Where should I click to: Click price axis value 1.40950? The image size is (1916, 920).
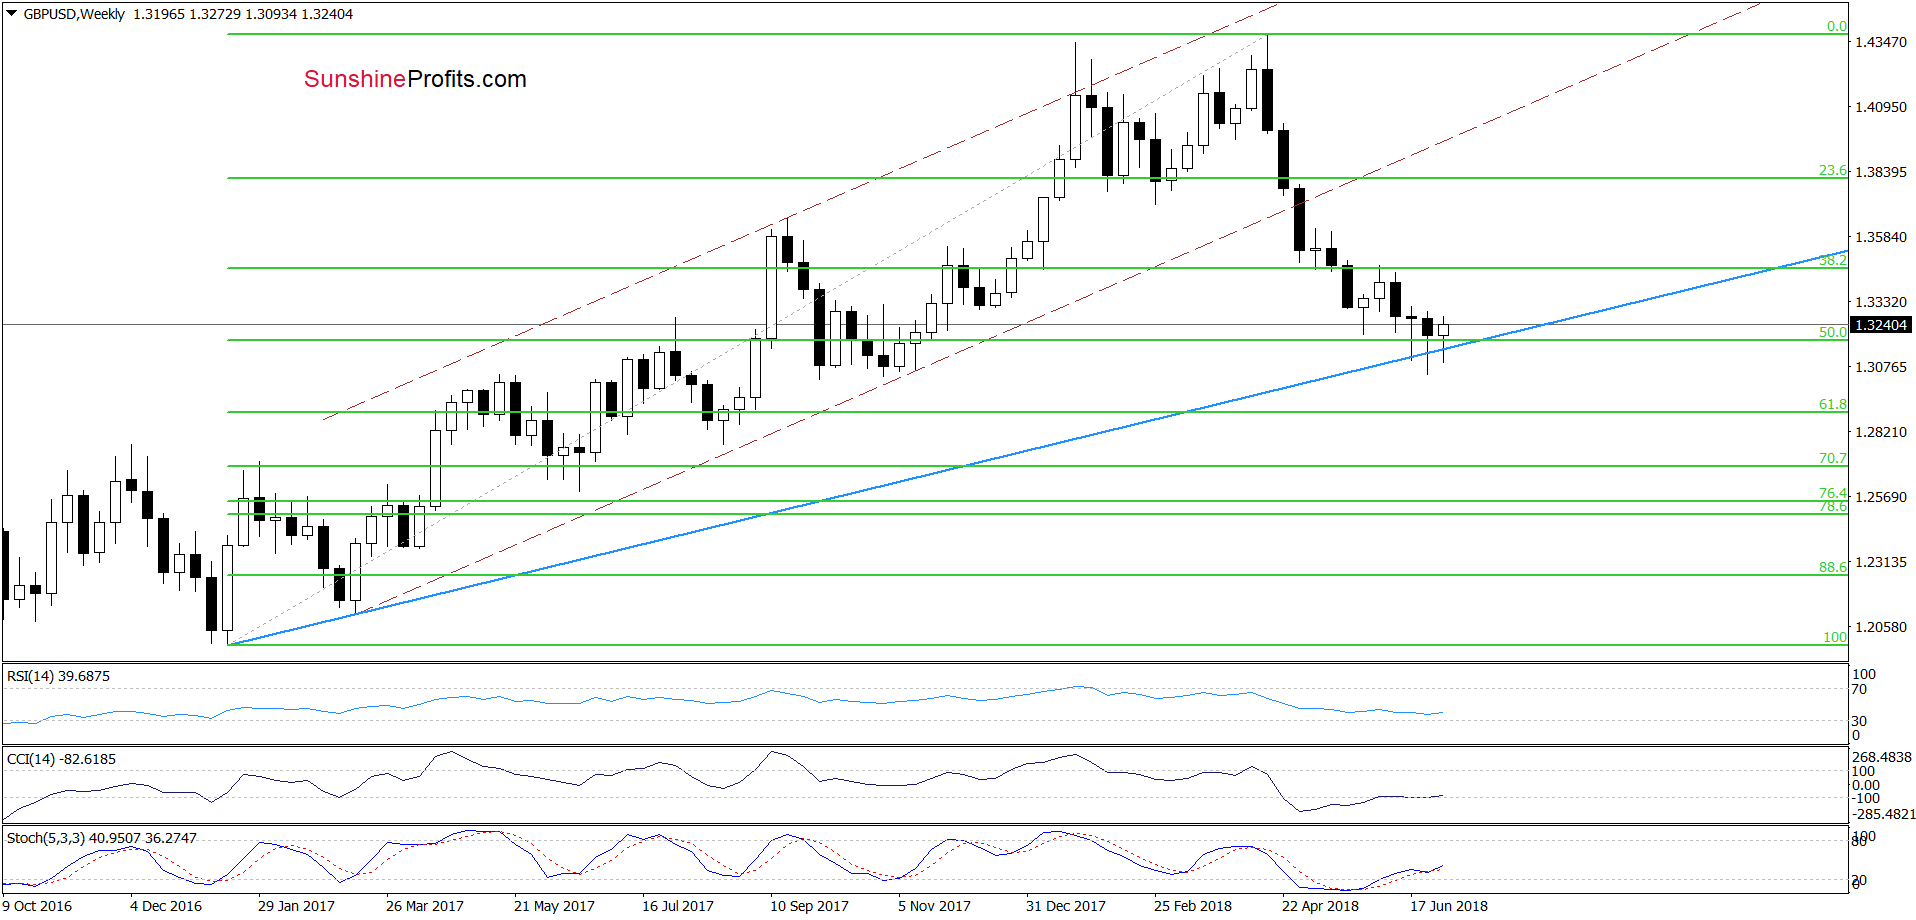coord(1881,107)
